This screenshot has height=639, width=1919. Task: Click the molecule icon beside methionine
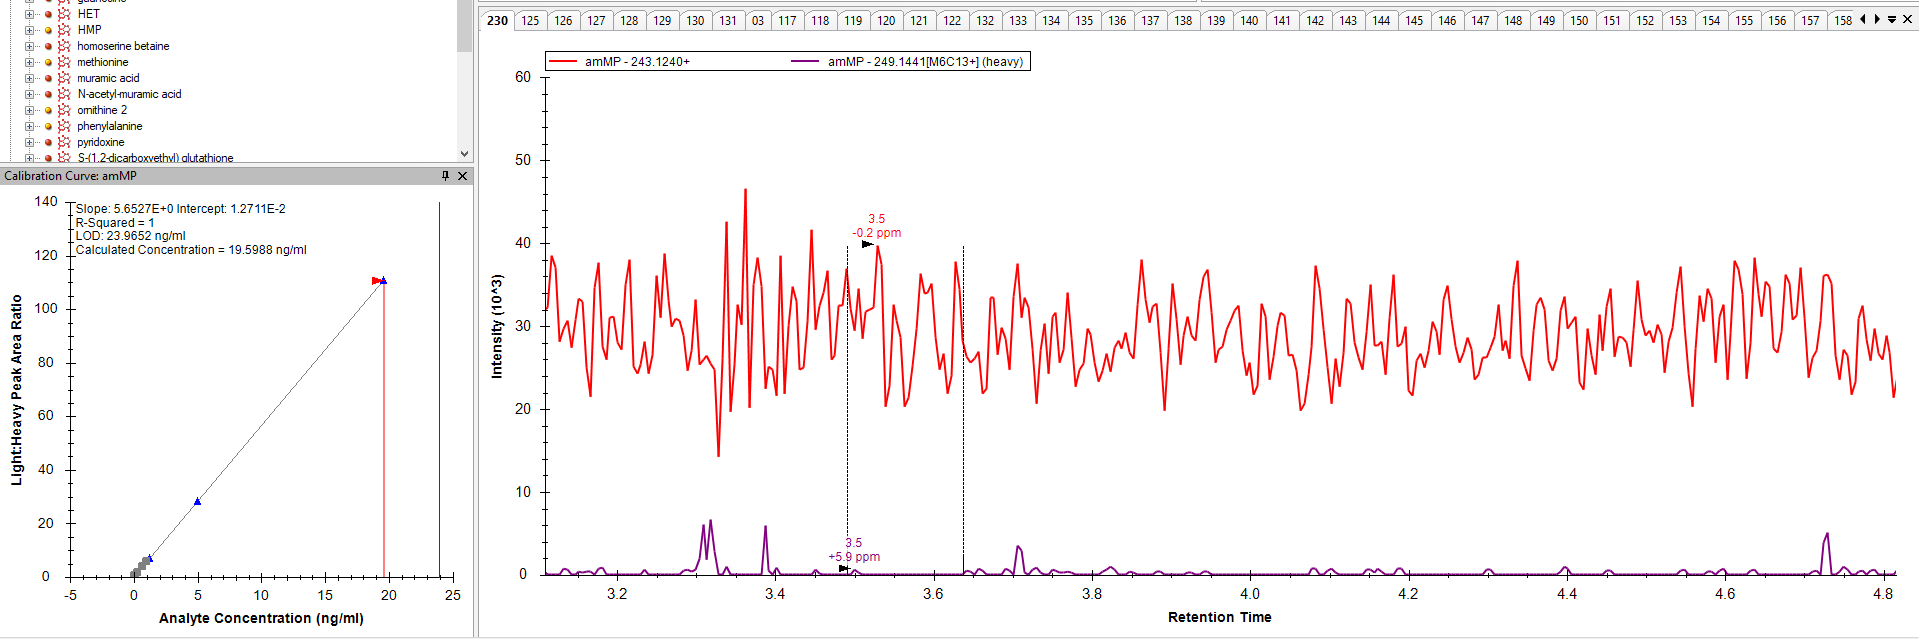coord(65,62)
